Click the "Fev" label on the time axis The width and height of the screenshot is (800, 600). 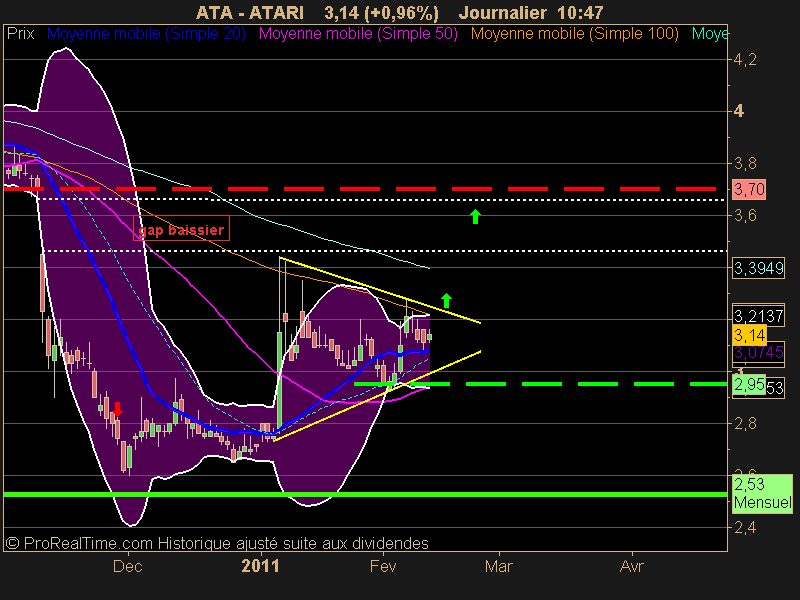383,566
